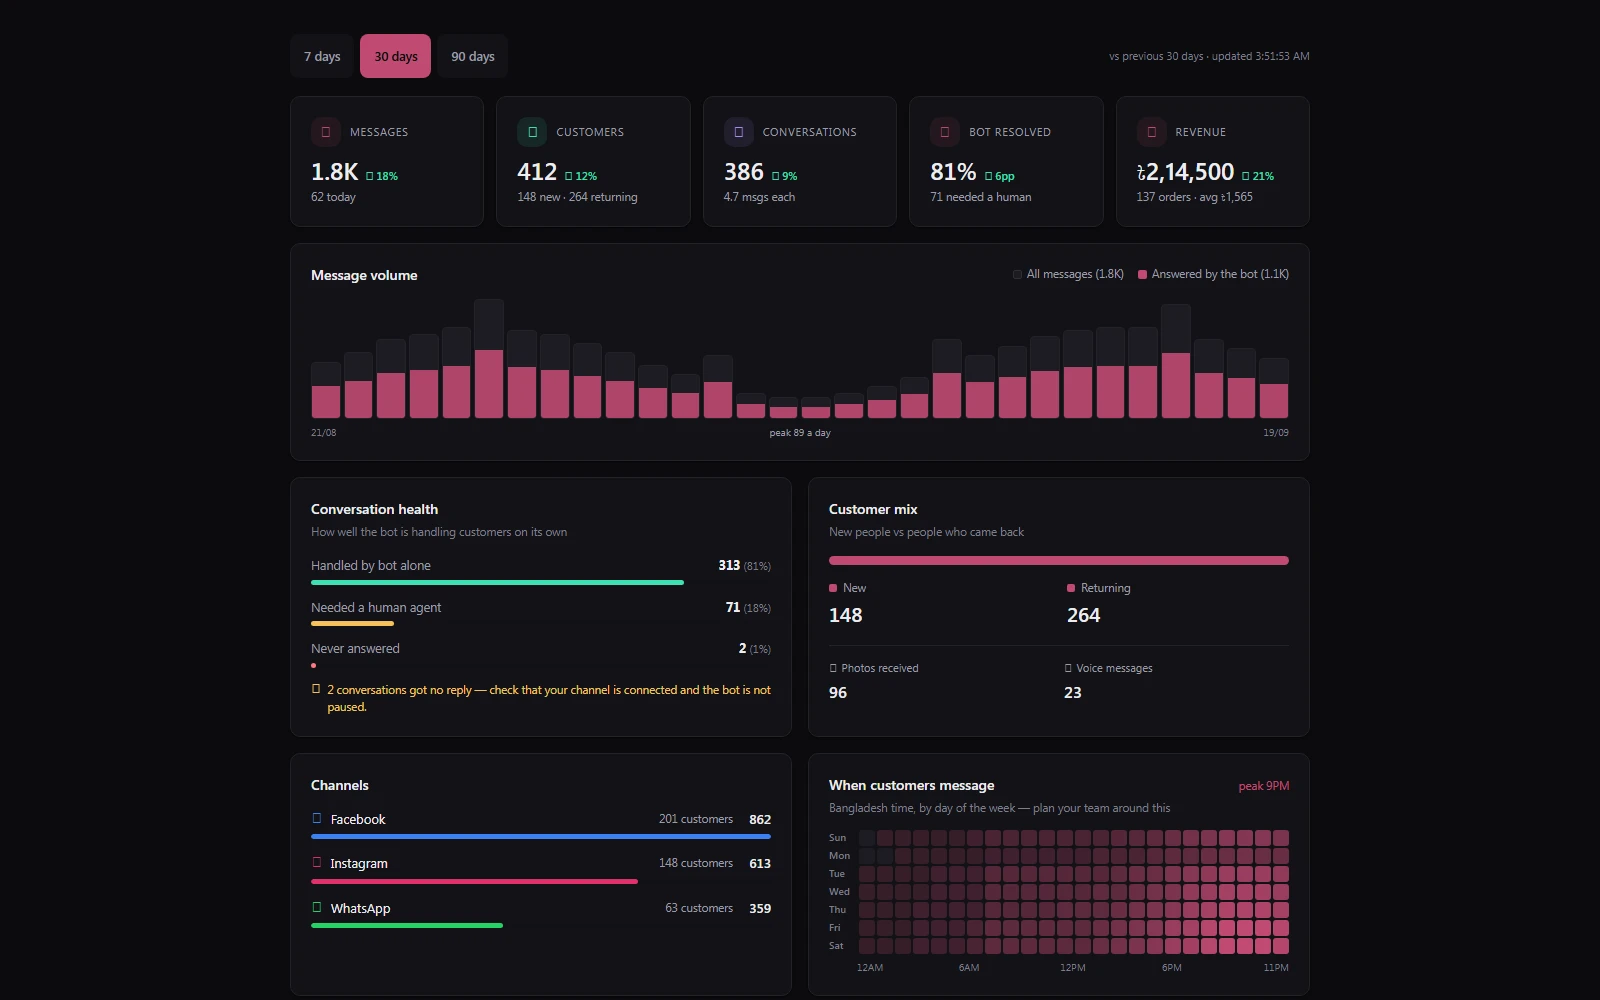The image size is (1600, 1000).
Task: Click the Facebook channel icon
Action: 317,818
